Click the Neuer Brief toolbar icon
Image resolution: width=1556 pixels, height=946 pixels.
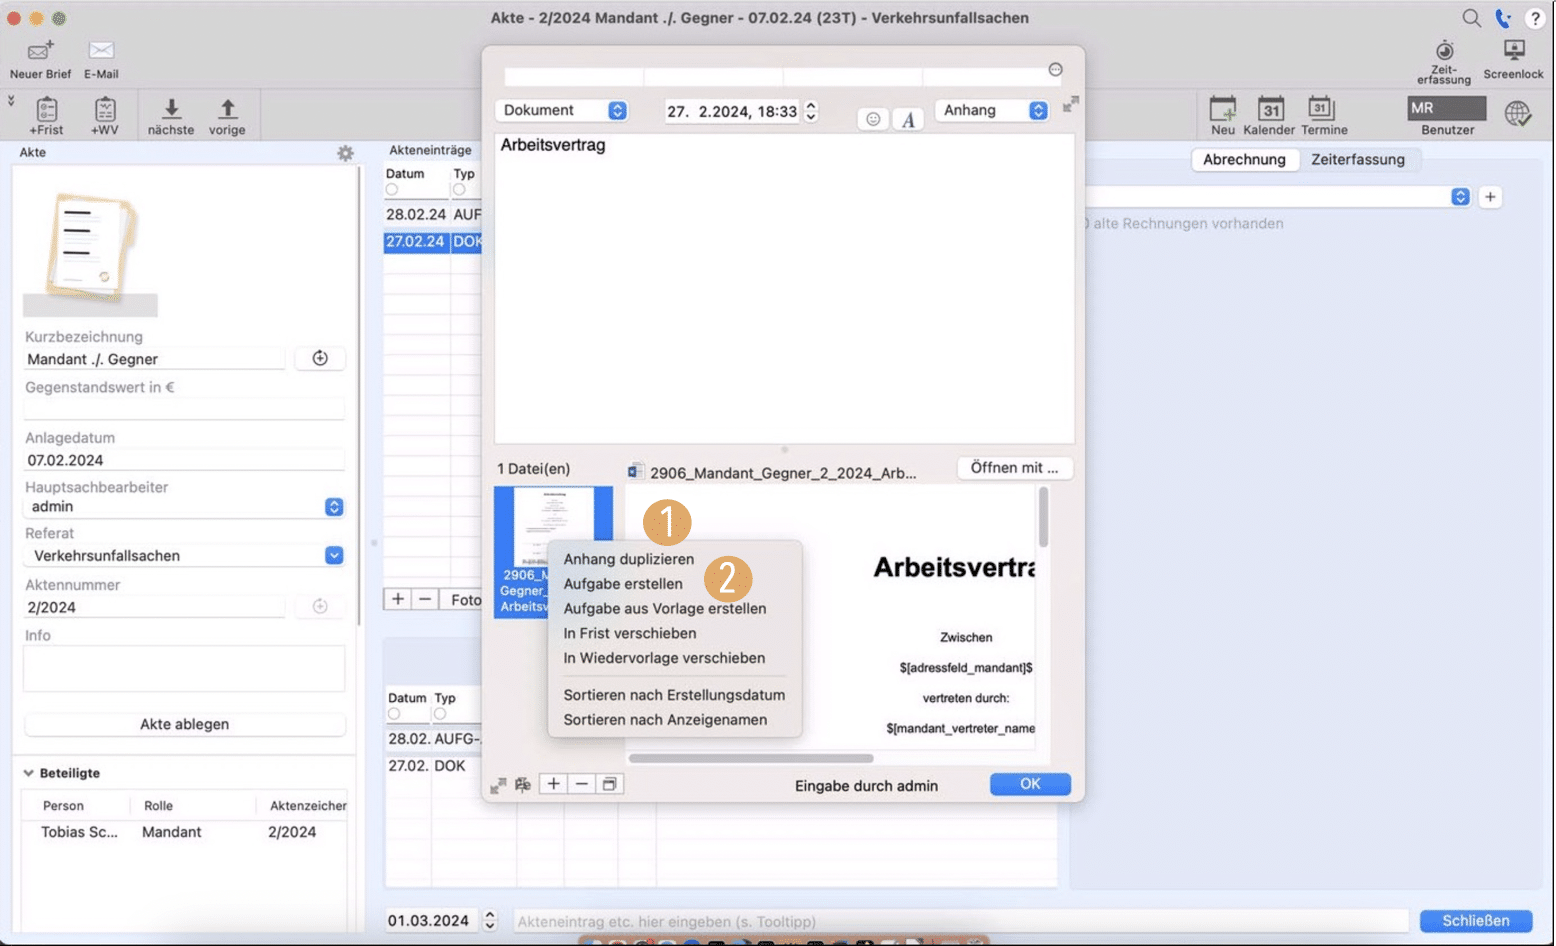point(40,51)
